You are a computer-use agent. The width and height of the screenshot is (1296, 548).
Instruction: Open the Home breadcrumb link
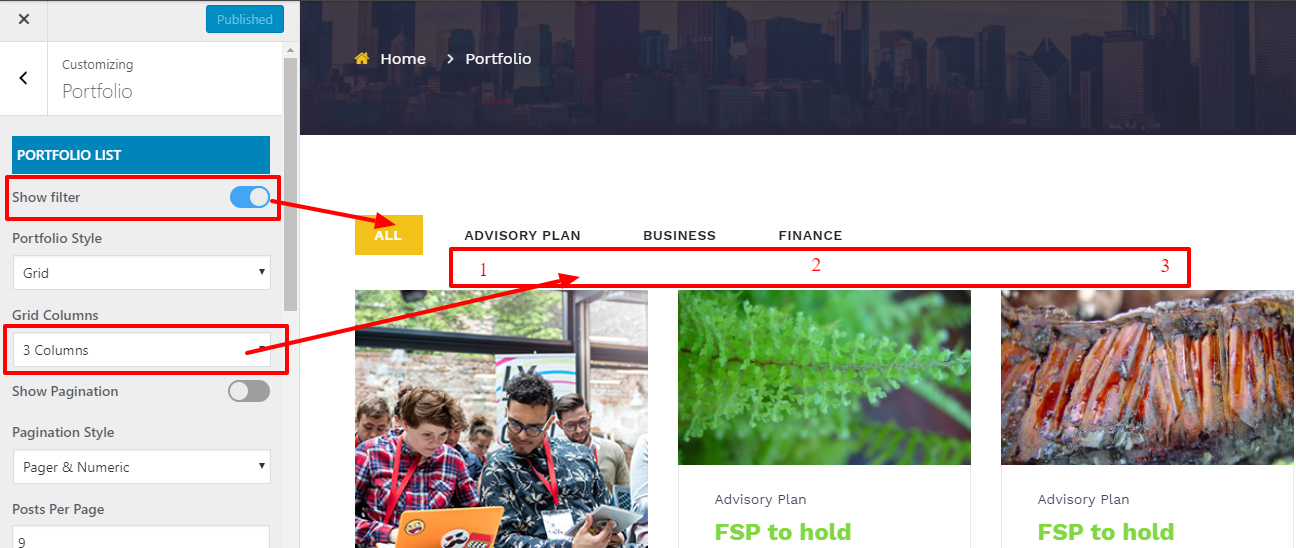click(403, 59)
